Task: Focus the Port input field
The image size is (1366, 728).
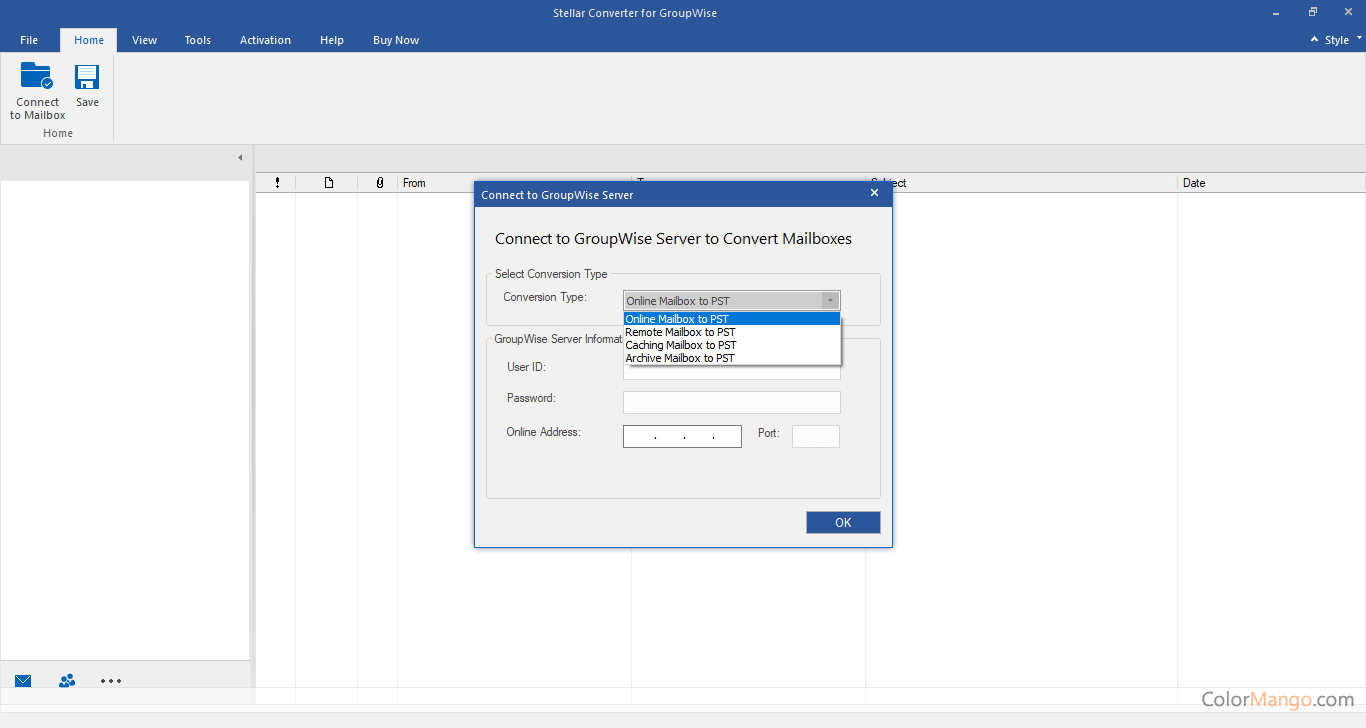Action: [x=816, y=436]
